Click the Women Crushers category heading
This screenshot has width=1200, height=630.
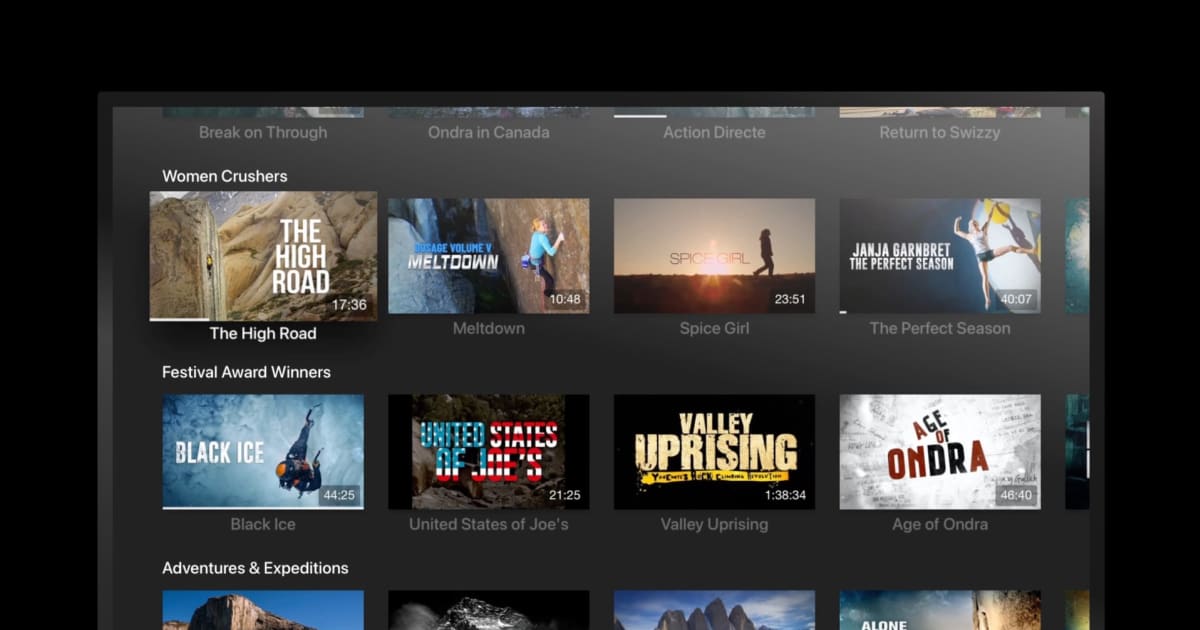[x=224, y=176]
